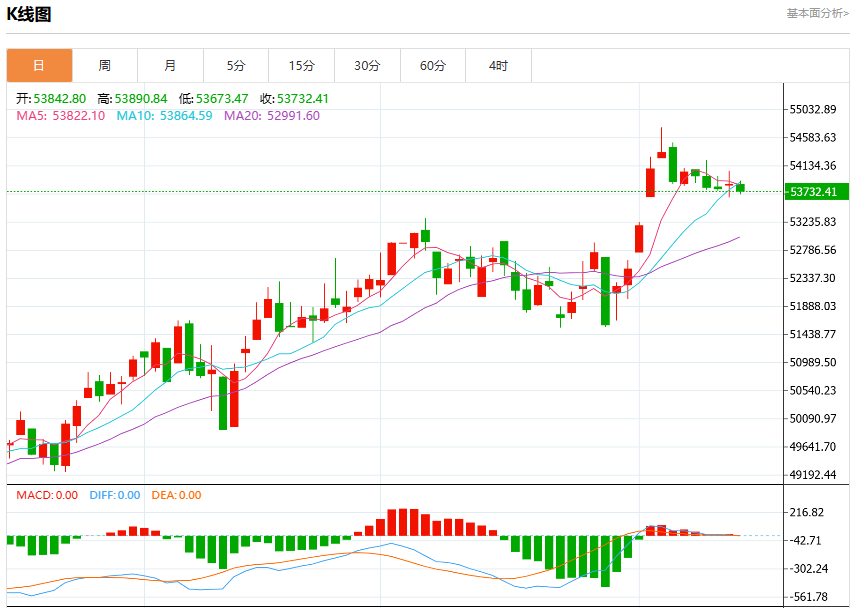Open the 30分 interval tab

click(367, 66)
